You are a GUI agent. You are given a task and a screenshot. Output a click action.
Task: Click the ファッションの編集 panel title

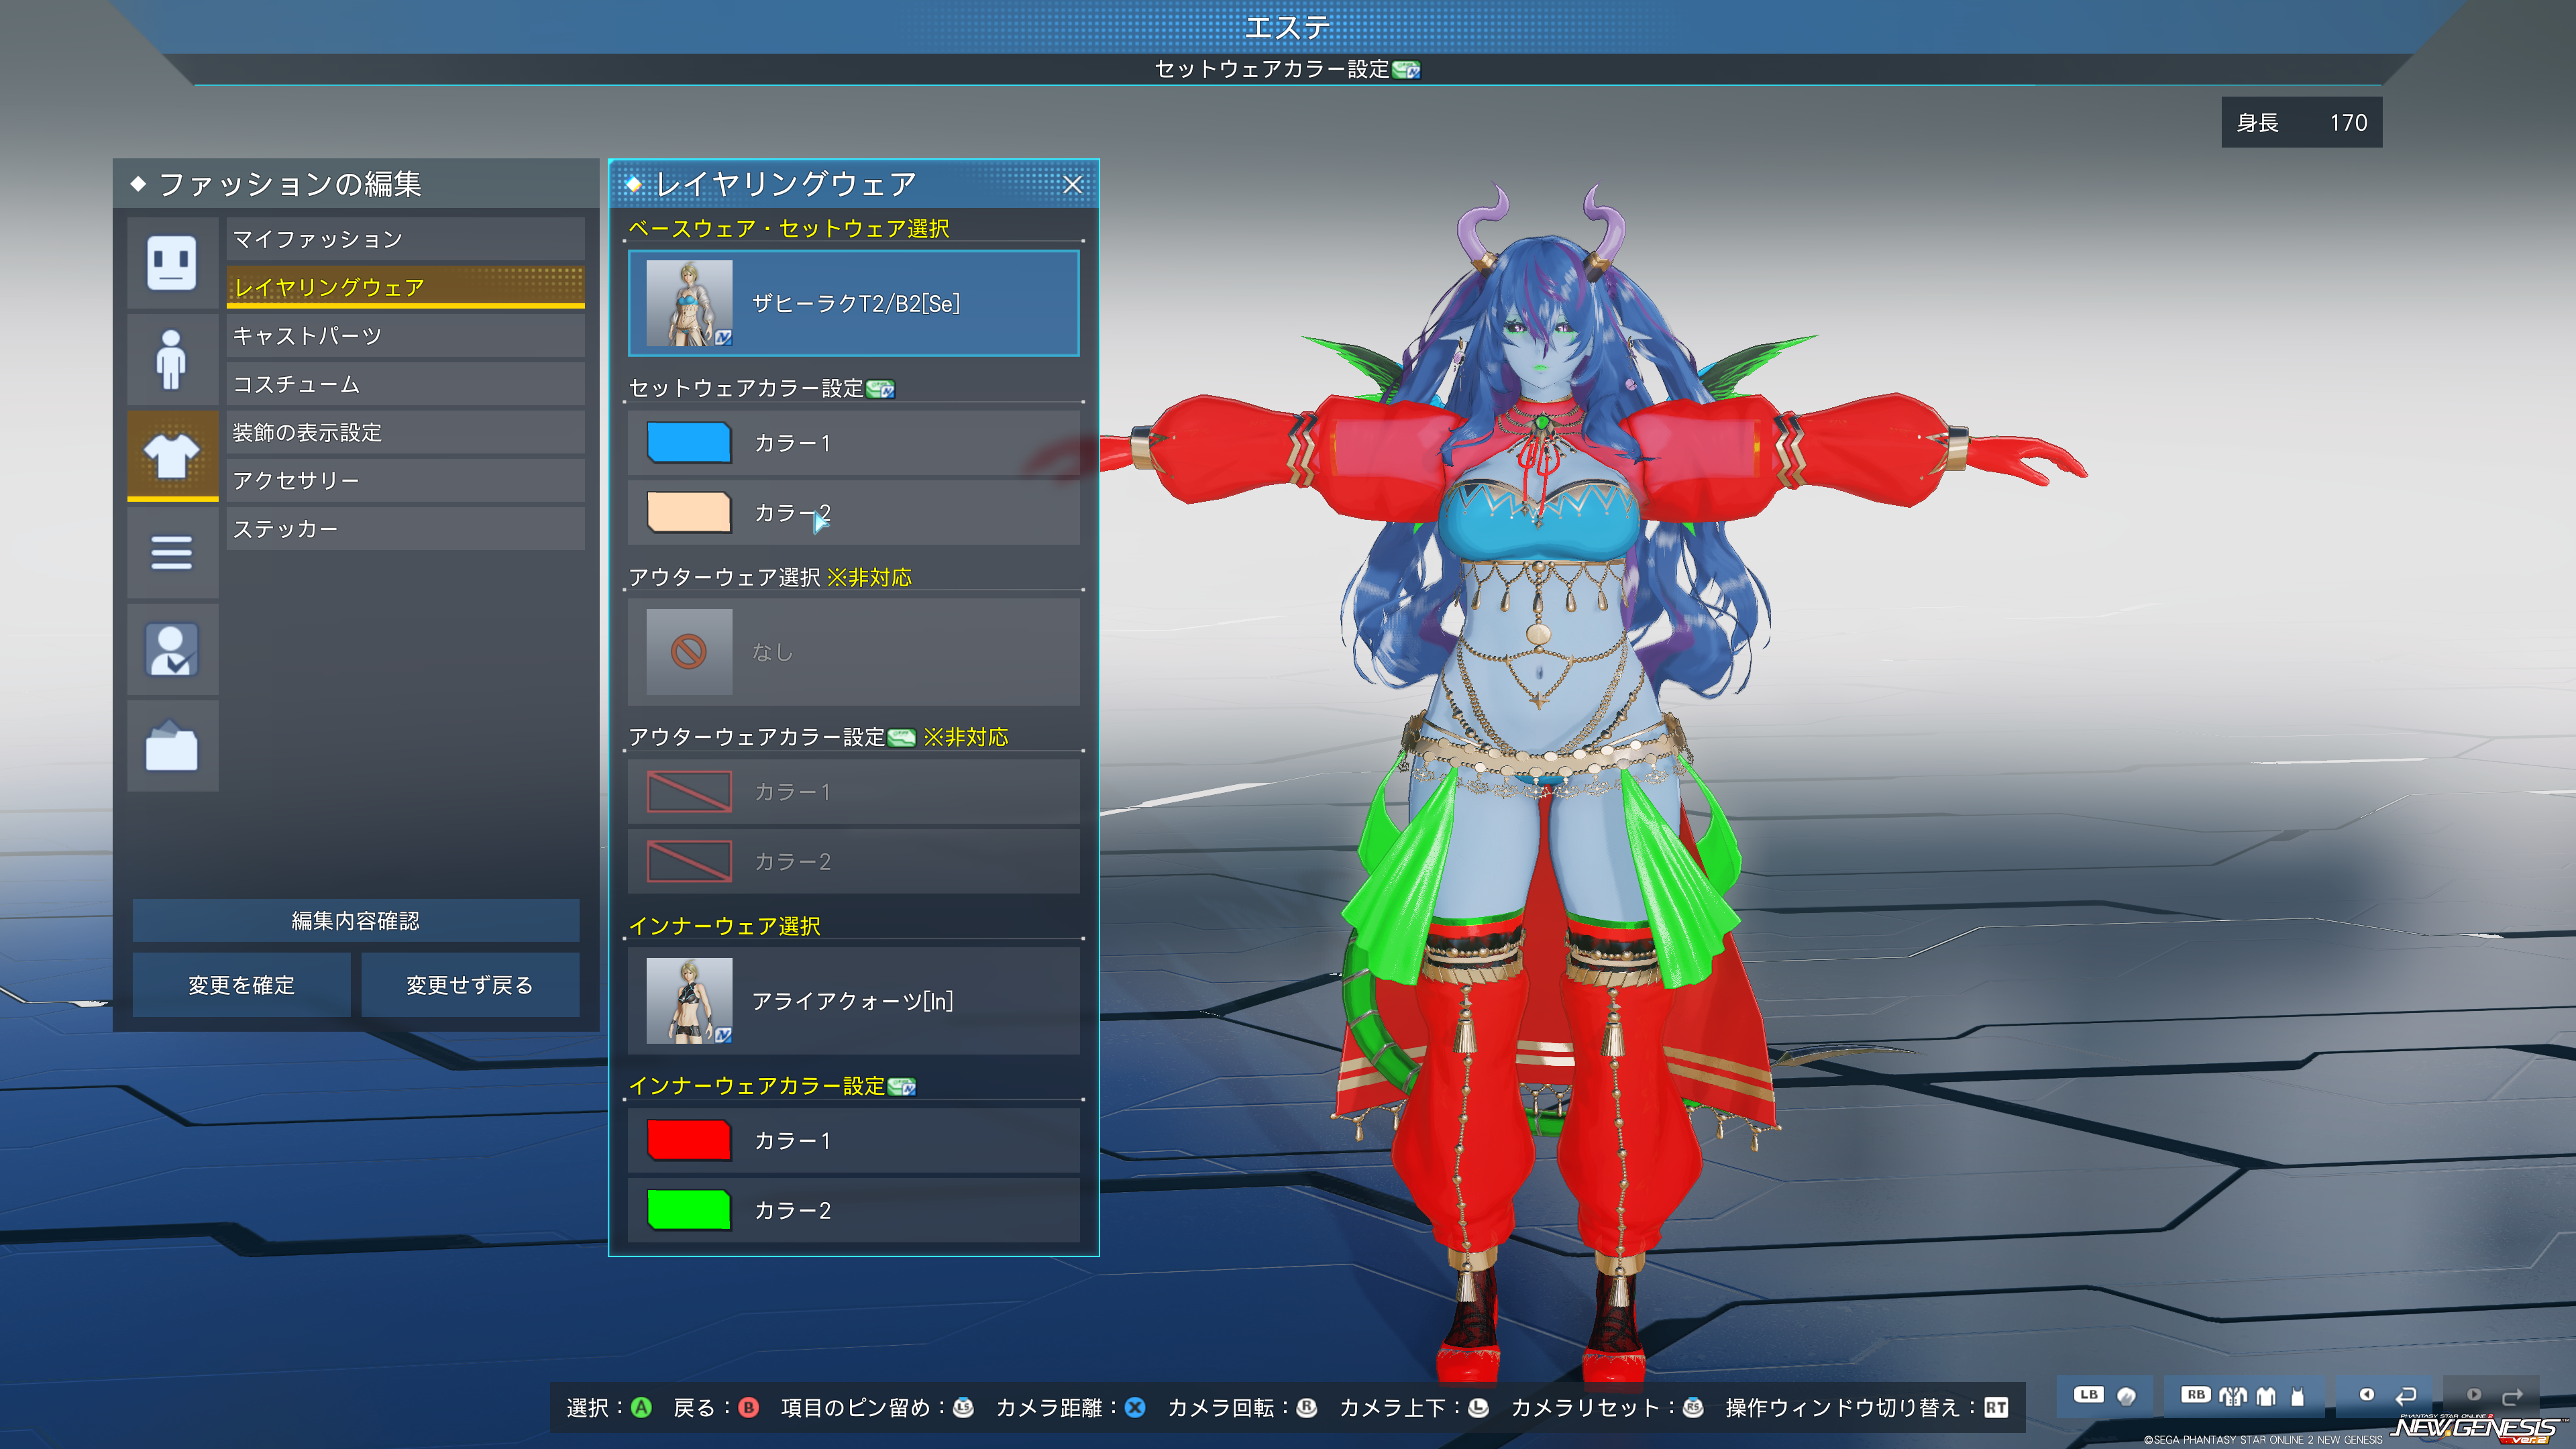pos(290,184)
